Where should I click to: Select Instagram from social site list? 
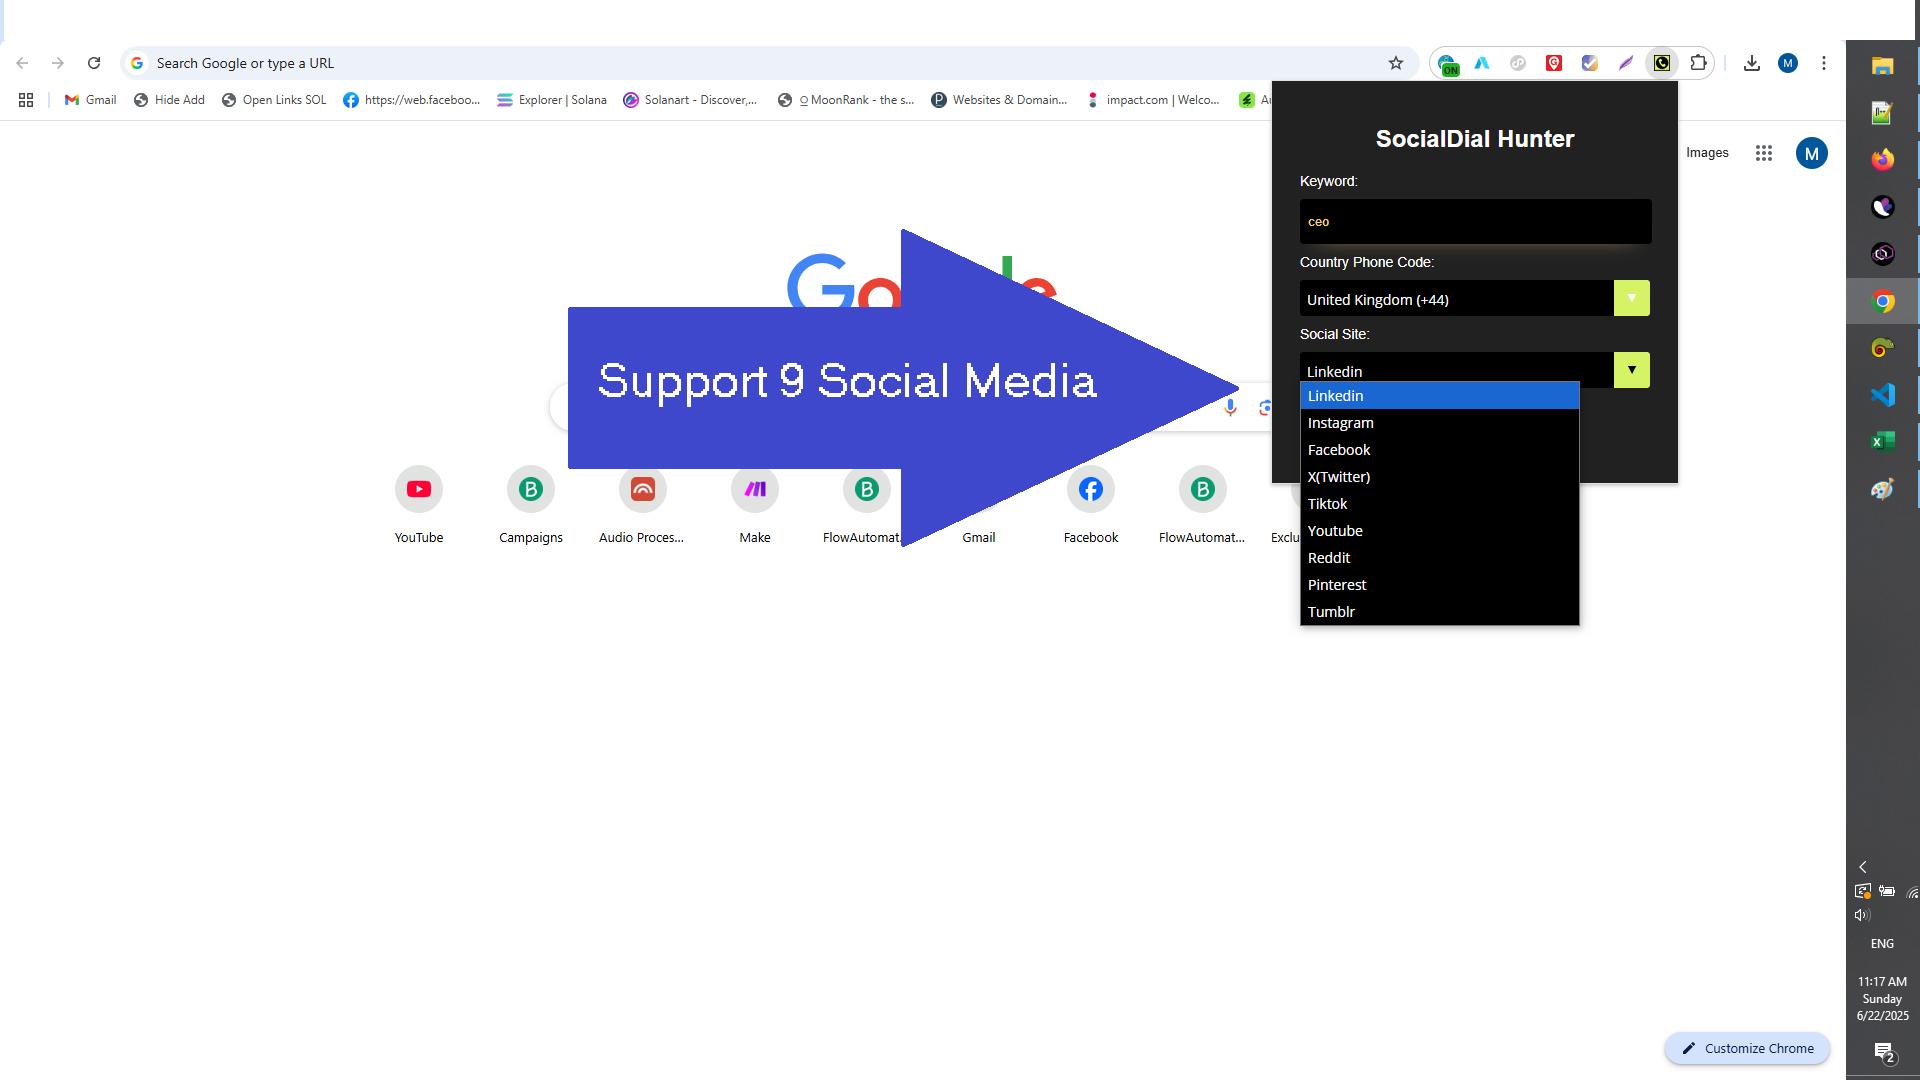(1340, 423)
